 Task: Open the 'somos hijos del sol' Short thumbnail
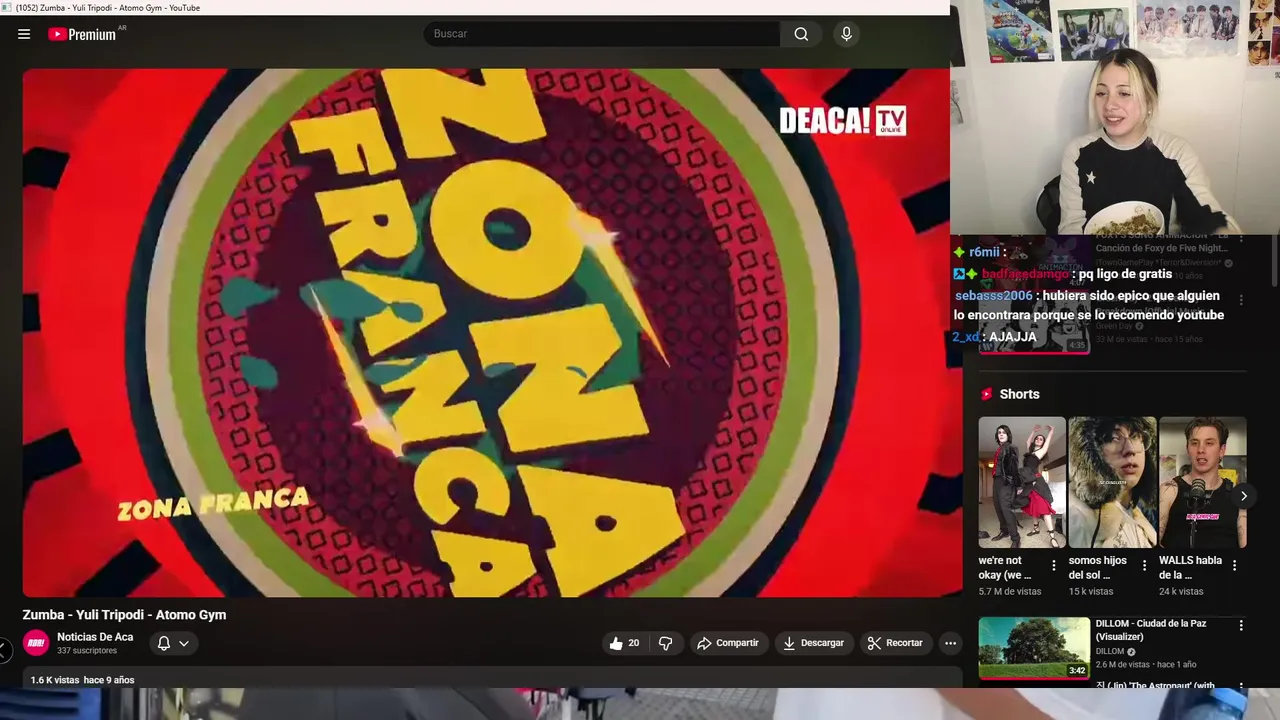(x=1112, y=482)
